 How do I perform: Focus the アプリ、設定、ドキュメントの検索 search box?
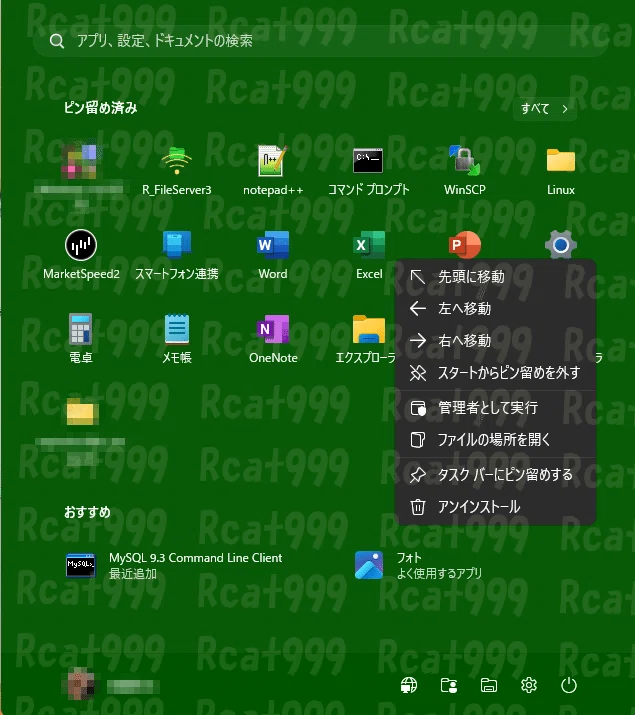[321, 41]
